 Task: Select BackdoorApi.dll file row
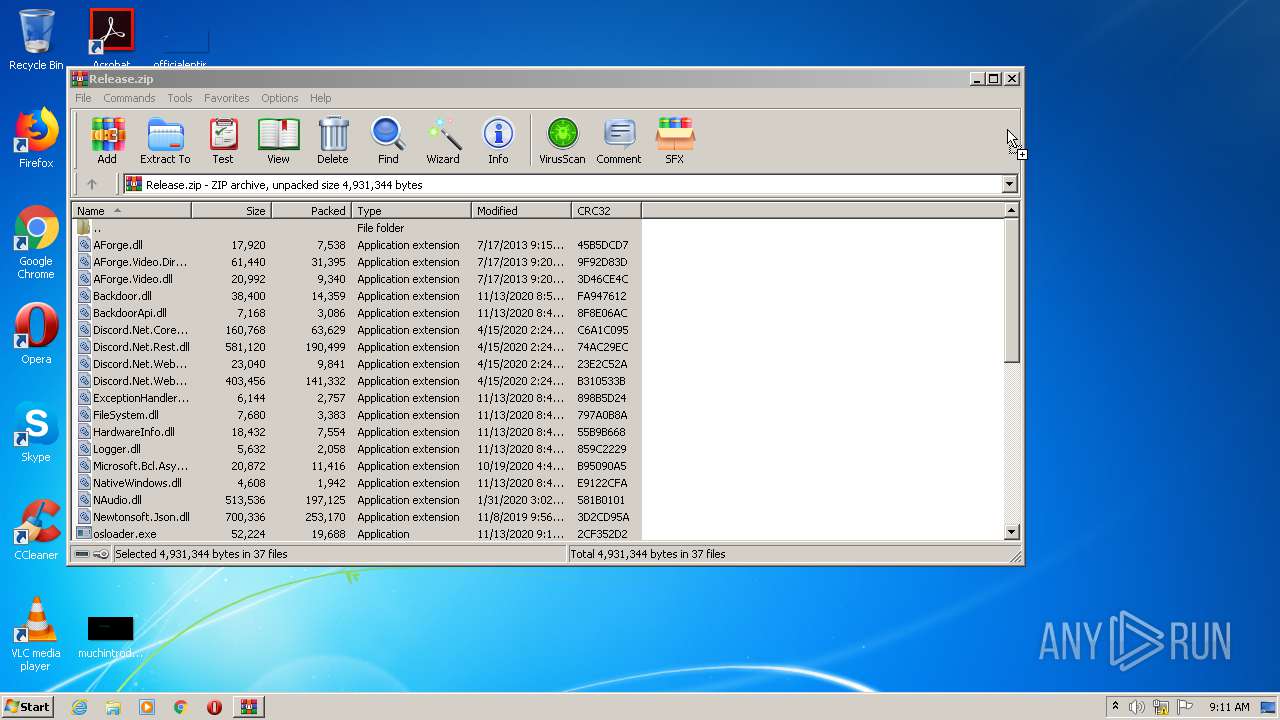tap(356, 313)
